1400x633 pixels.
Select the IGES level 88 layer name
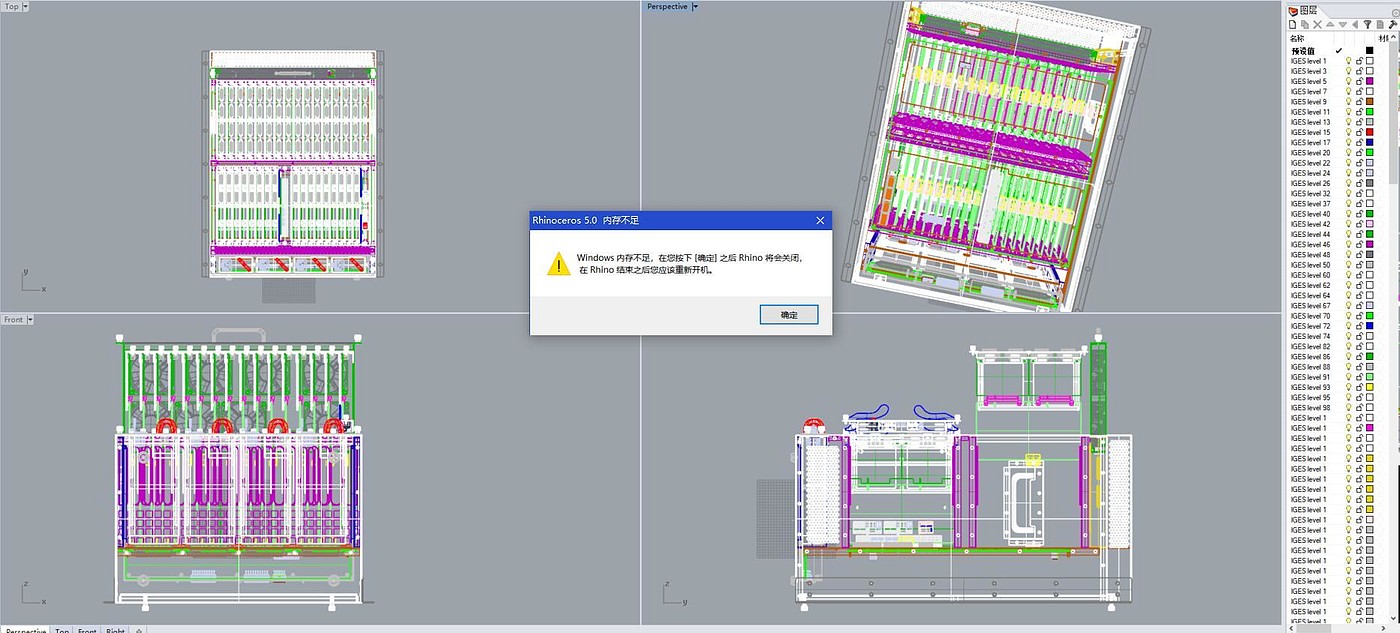pos(1311,367)
